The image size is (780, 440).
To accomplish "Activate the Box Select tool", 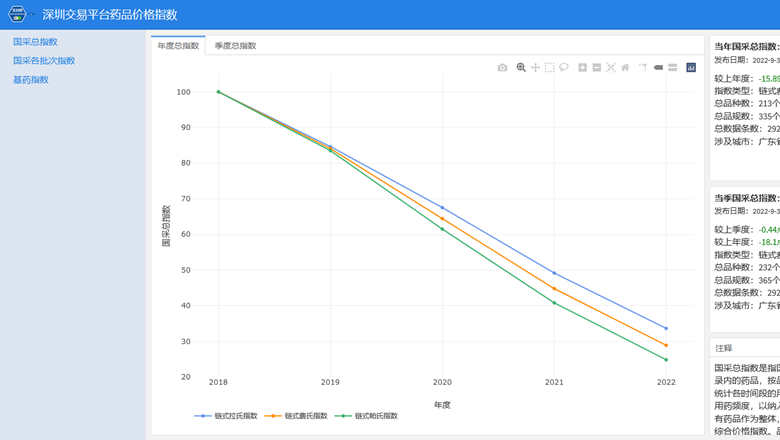I will (x=549, y=68).
